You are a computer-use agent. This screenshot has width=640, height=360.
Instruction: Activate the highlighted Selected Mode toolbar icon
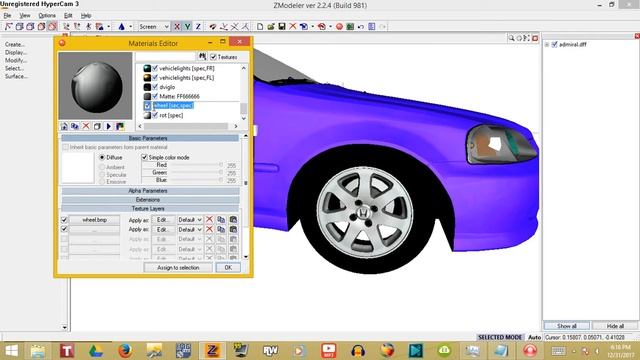tap(52, 27)
